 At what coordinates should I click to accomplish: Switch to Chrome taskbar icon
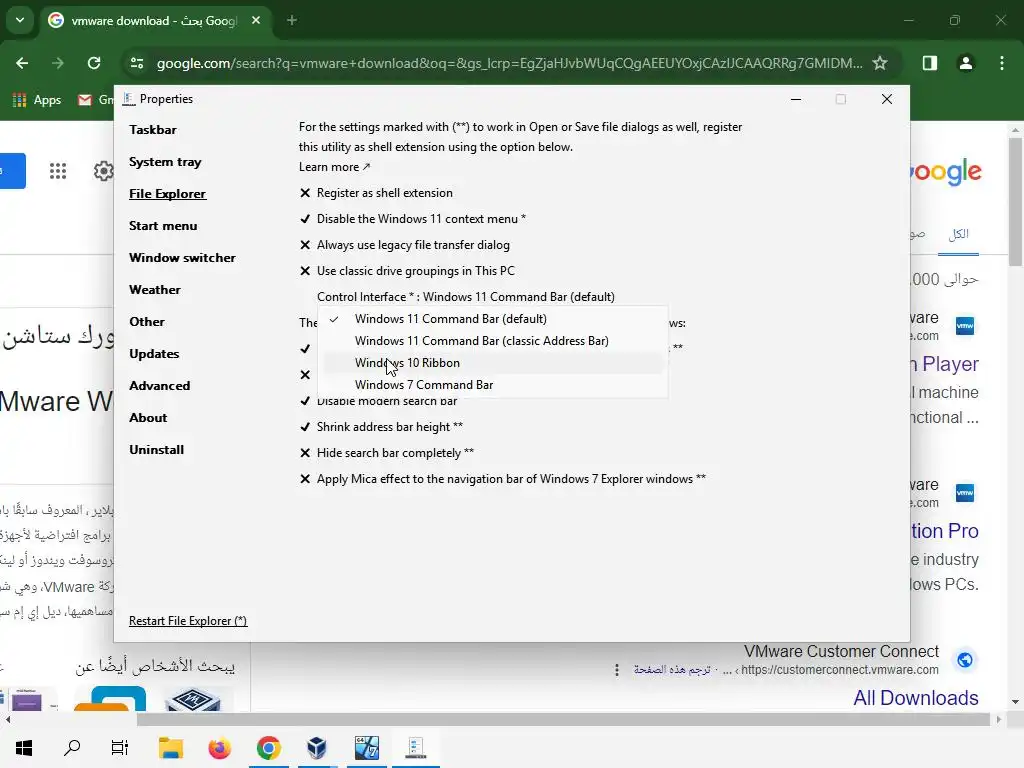point(268,748)
